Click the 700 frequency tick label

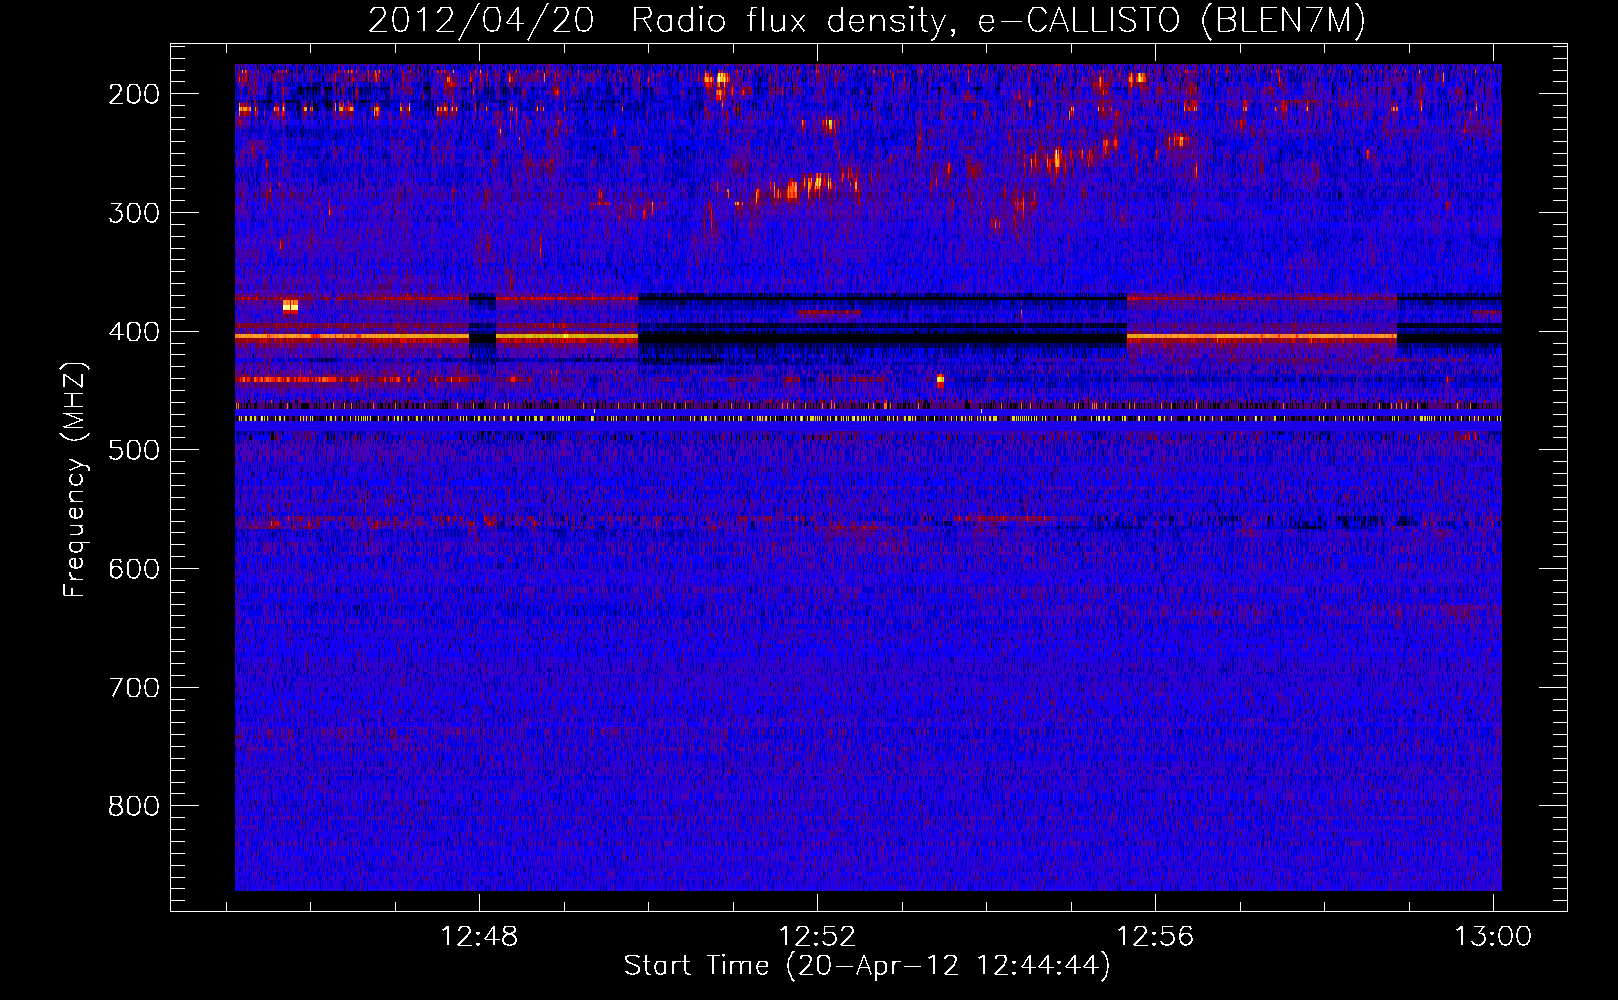pos(133,688)
